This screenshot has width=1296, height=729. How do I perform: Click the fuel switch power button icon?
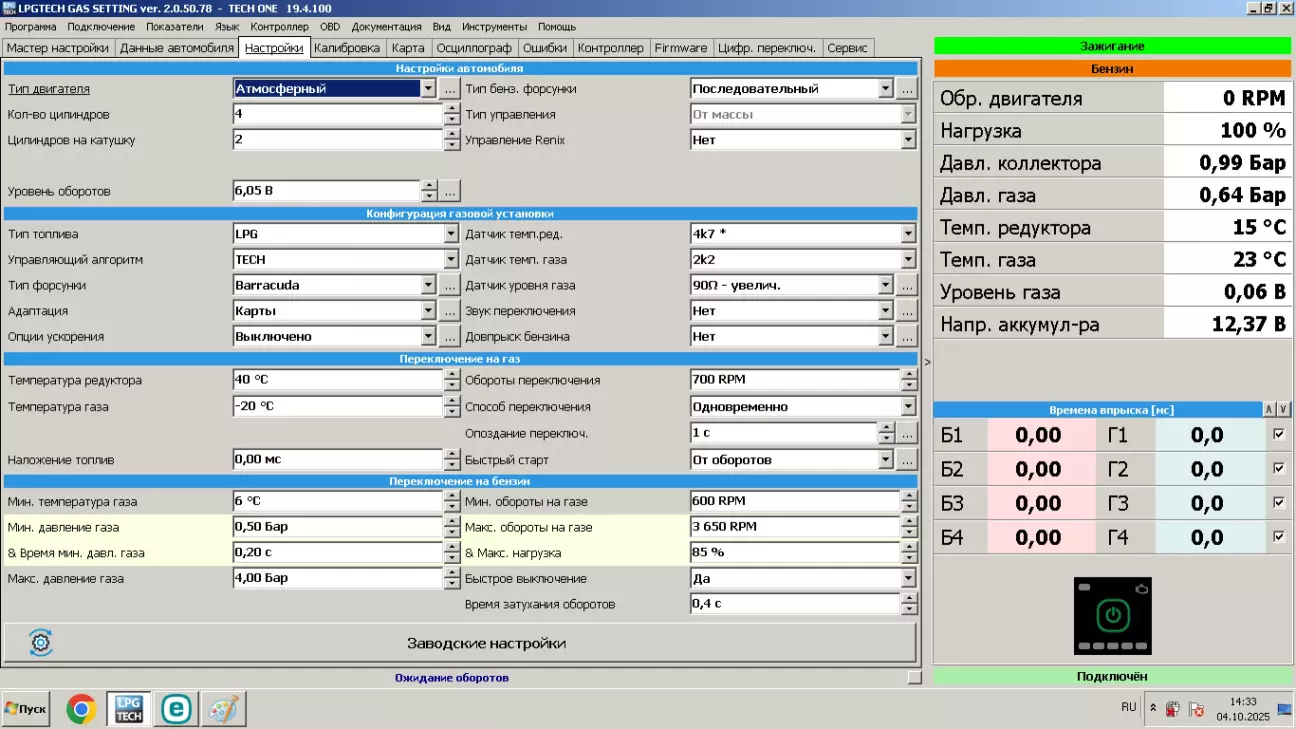click(1112, 615)
